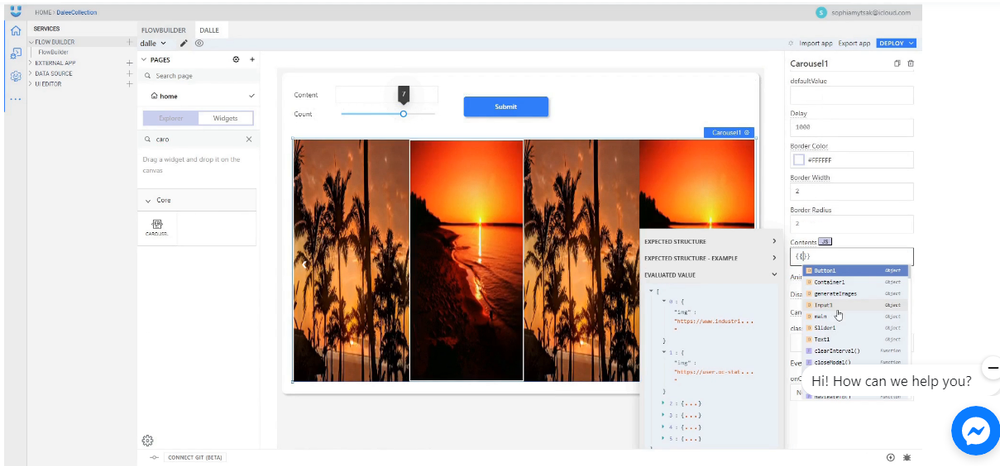Dismiss the chat help prompt
This screenshot has height=466, width=1000.
[x=992, y=368]
